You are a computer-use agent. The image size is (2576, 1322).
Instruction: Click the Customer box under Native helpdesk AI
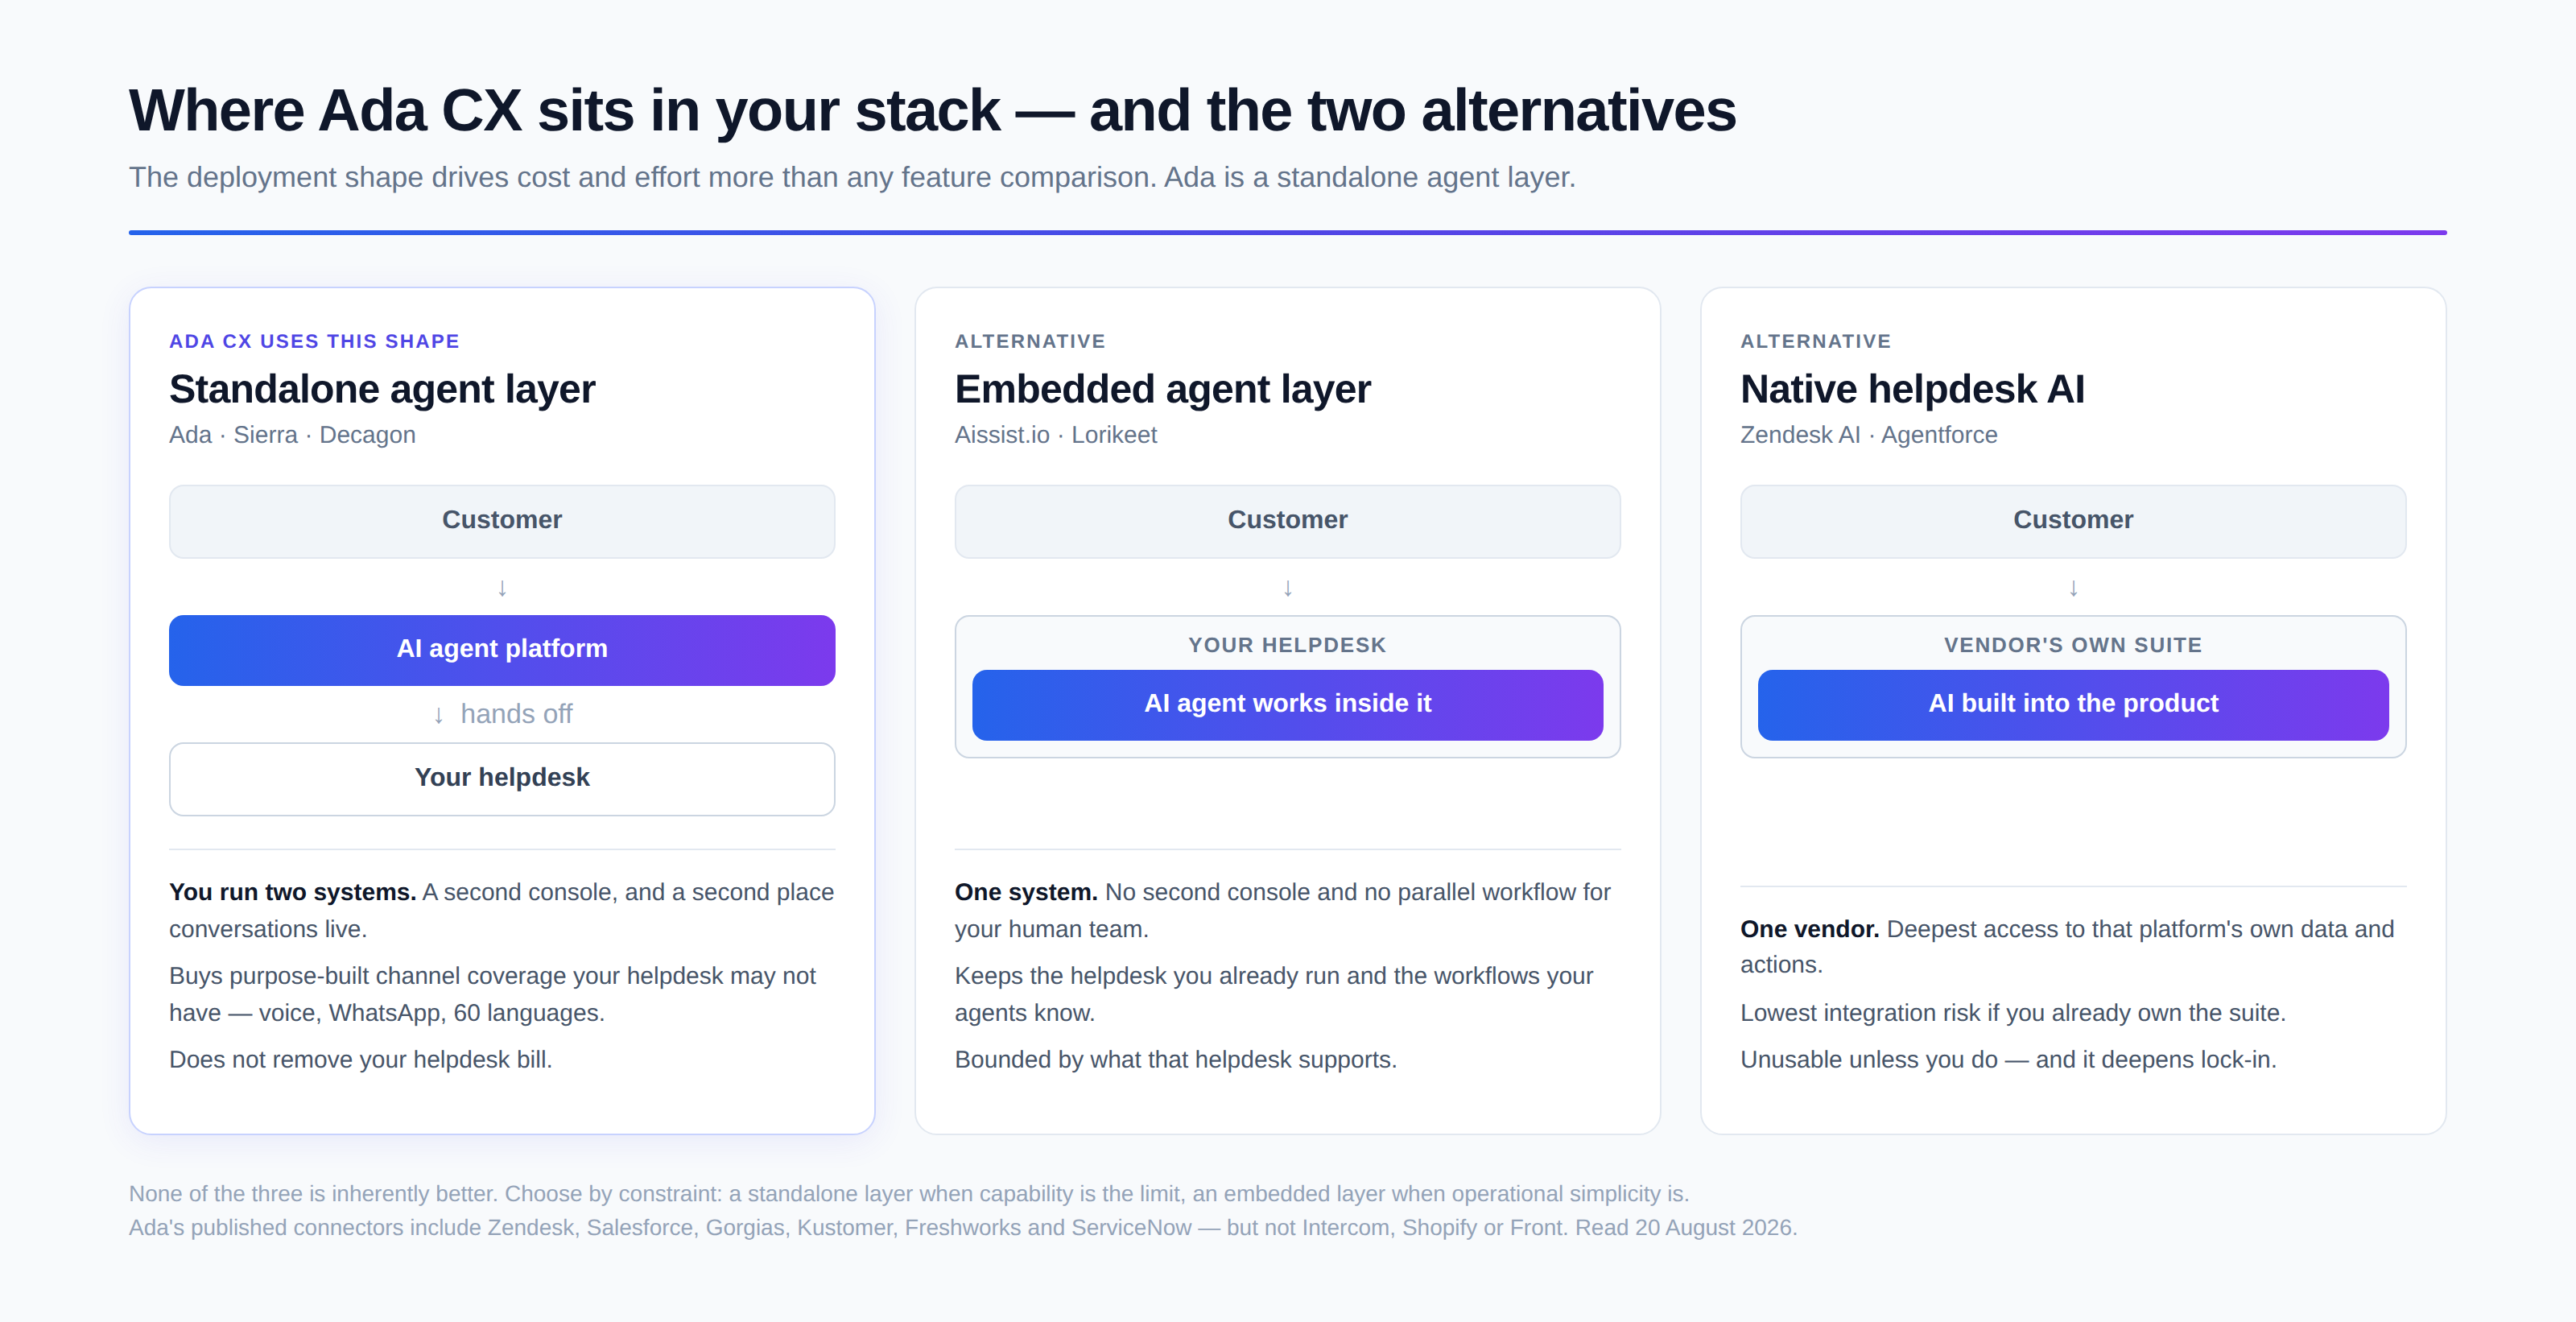pos(2073,522)
